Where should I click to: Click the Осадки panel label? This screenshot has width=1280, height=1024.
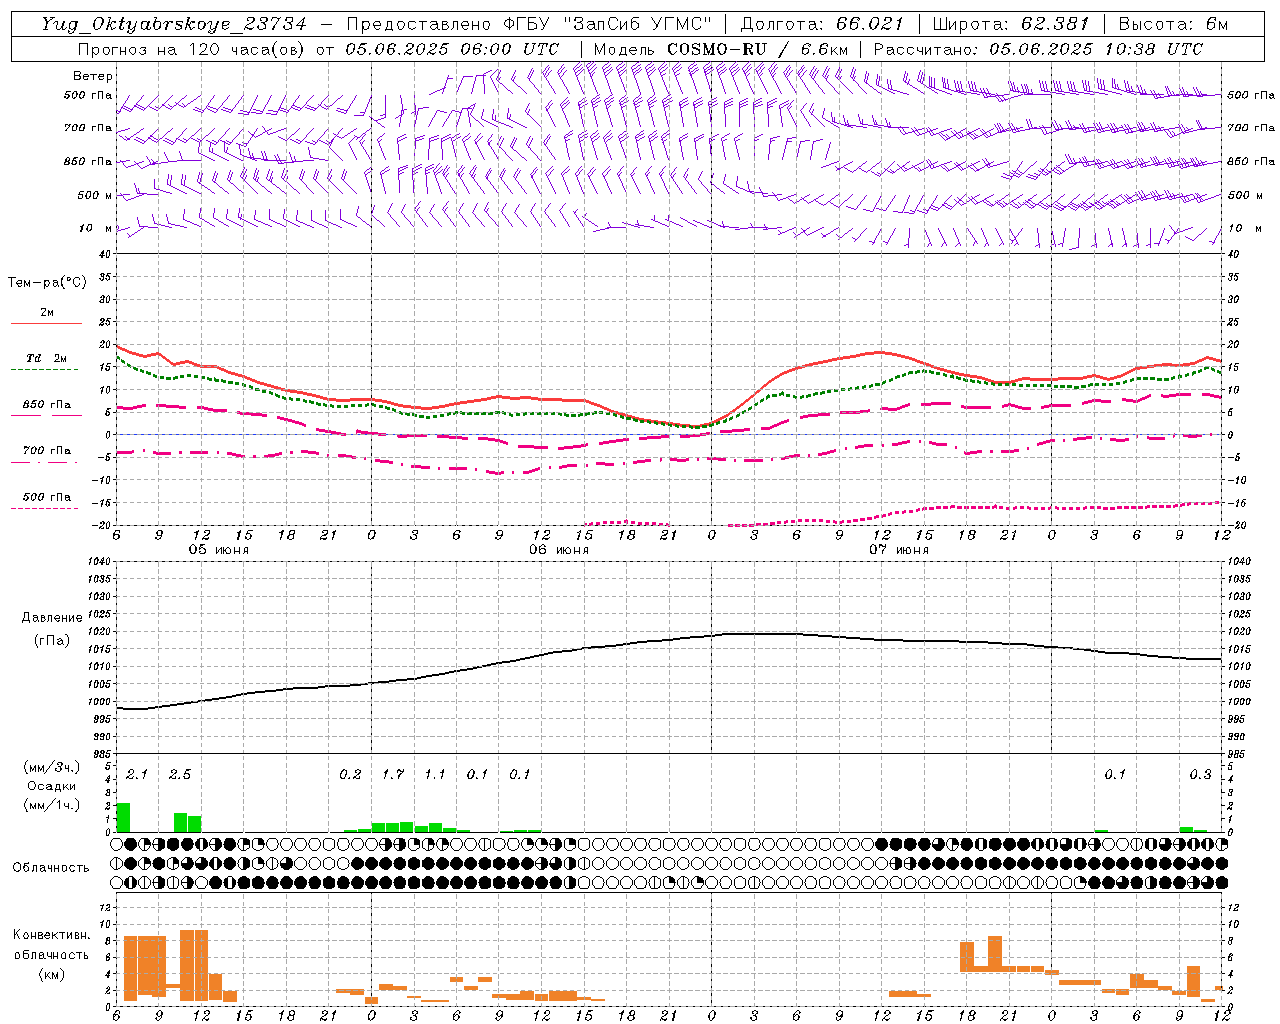click(52, 786)
